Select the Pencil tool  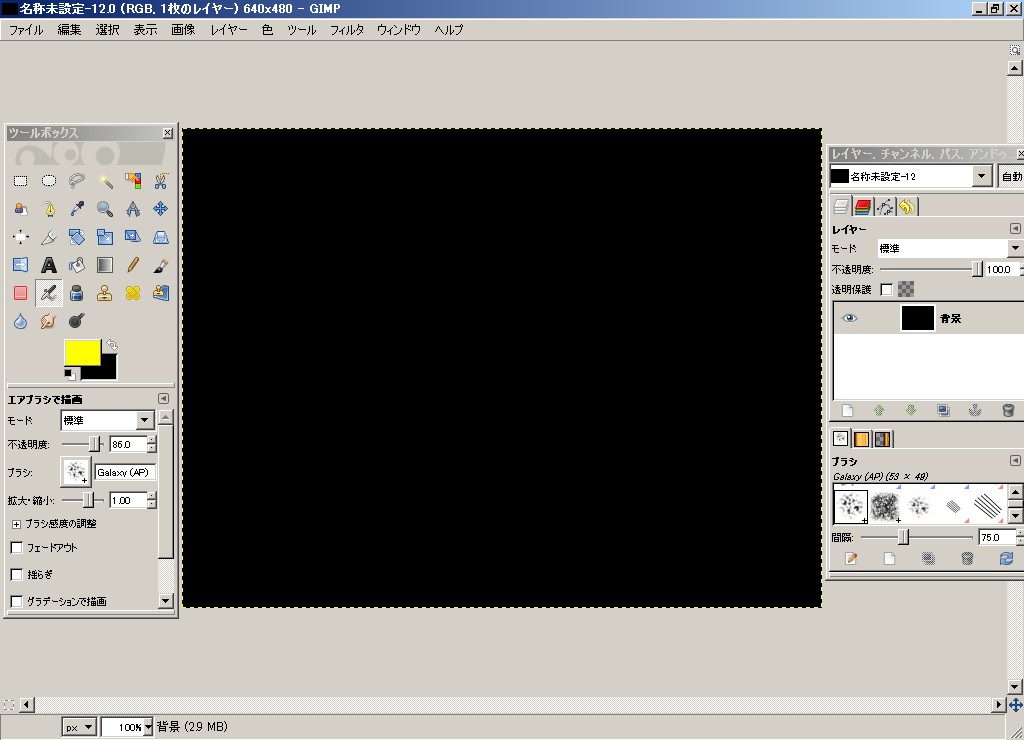click(133, 265)
